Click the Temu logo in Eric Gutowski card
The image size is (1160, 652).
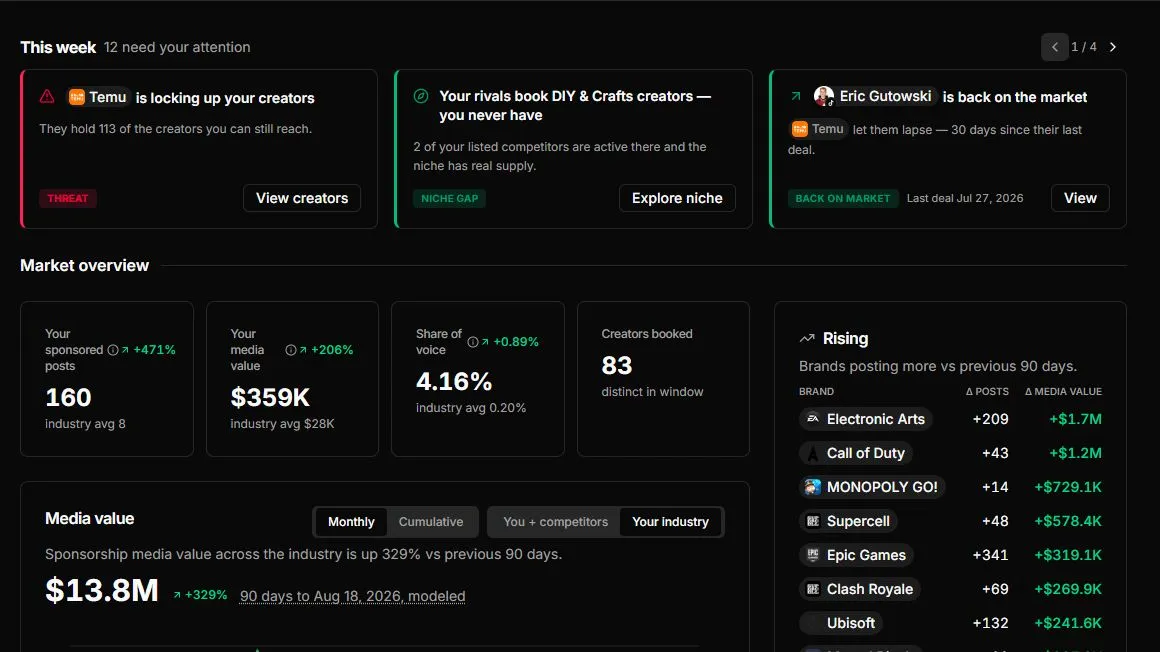tap(800, 129)
